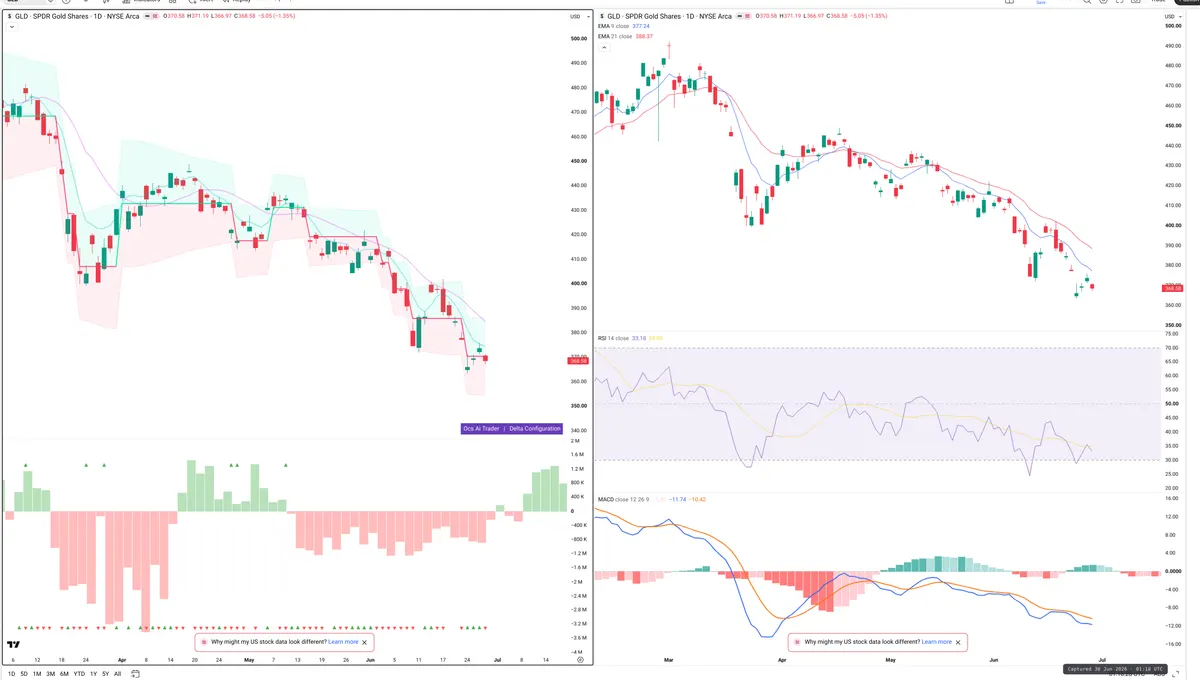This screenshot has width=1200, height=680.
Task: Dismiss the right chart US stock data notice
Action: 958,642
